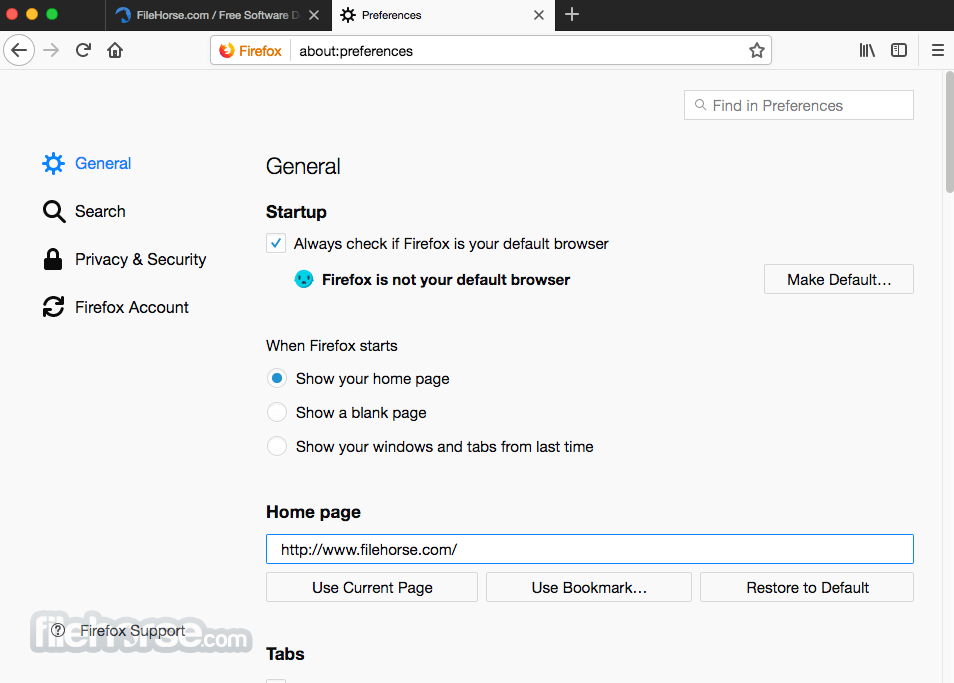Bookmark this page with the star icon
Image resolution: width=954 pixels, height=683 pixels.
tap(756, 50)
